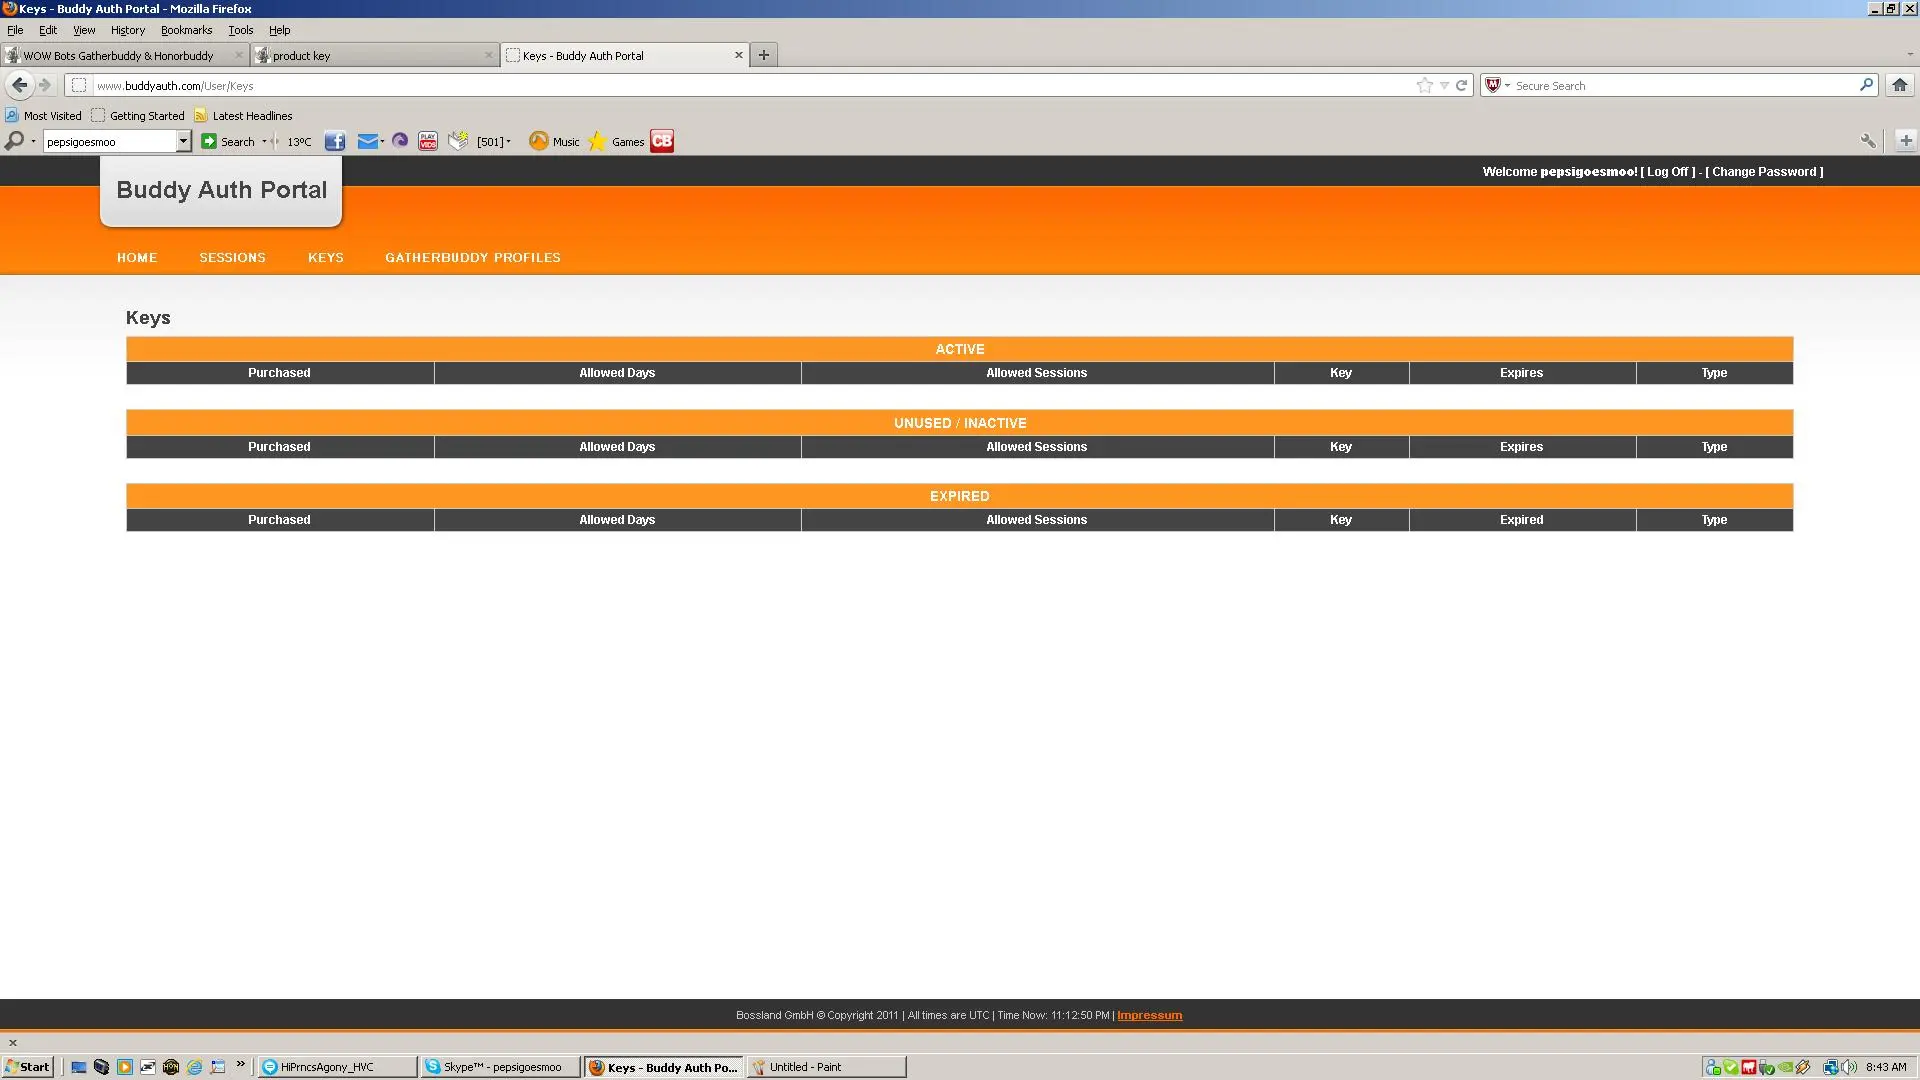1920x1080 pixels.
Task: Open toolbar options wrench icon
Action: pyautogui.click(x=1868, y=141)
